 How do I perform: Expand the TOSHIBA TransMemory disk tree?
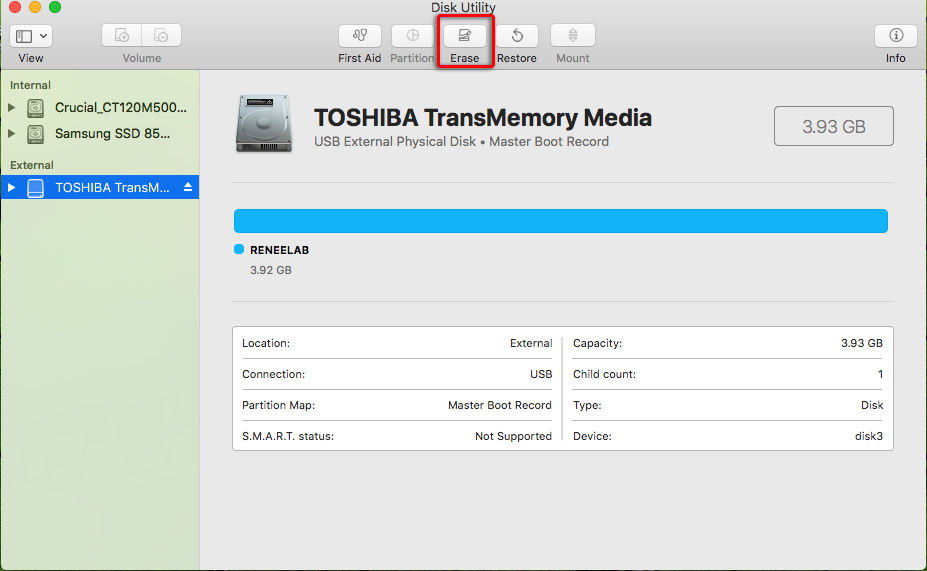tap(13, 187)
